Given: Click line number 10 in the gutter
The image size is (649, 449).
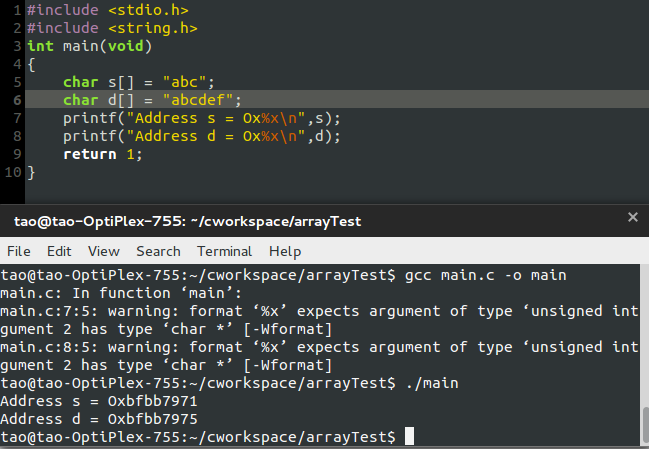Looking at the screenshot, I should [13, 172].
